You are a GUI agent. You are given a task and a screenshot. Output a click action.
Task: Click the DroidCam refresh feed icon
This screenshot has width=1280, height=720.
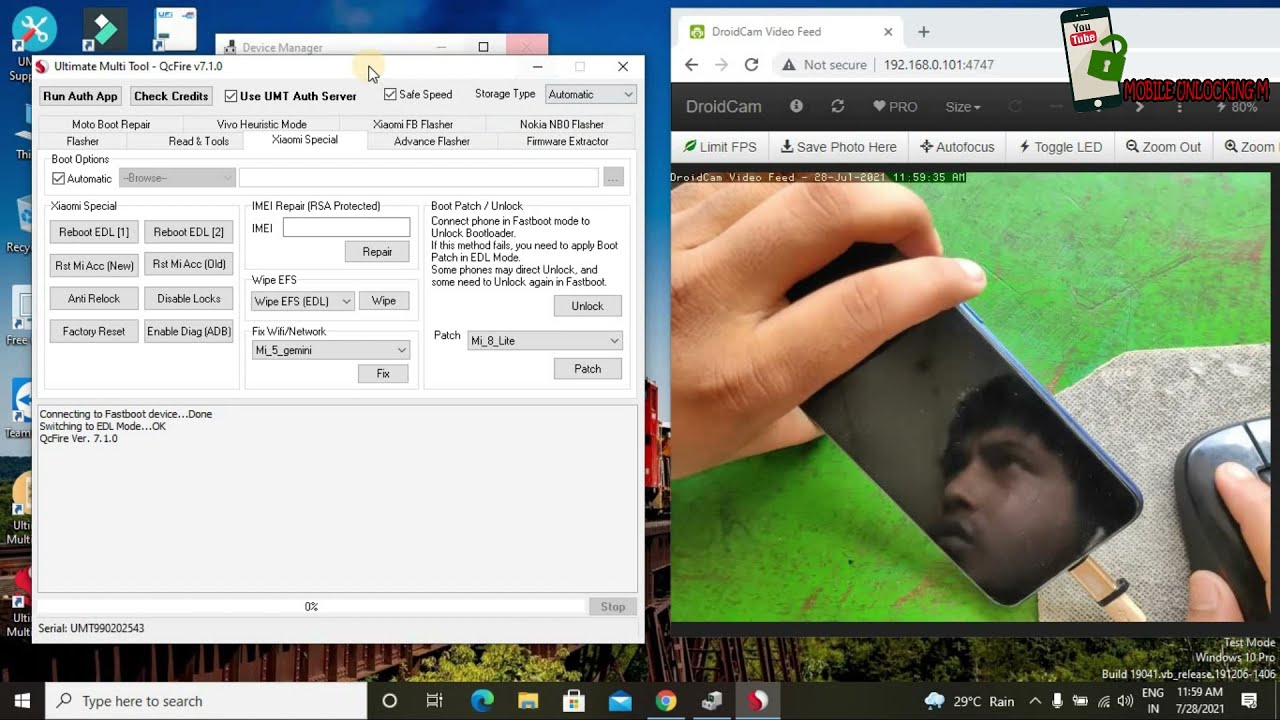838,106
